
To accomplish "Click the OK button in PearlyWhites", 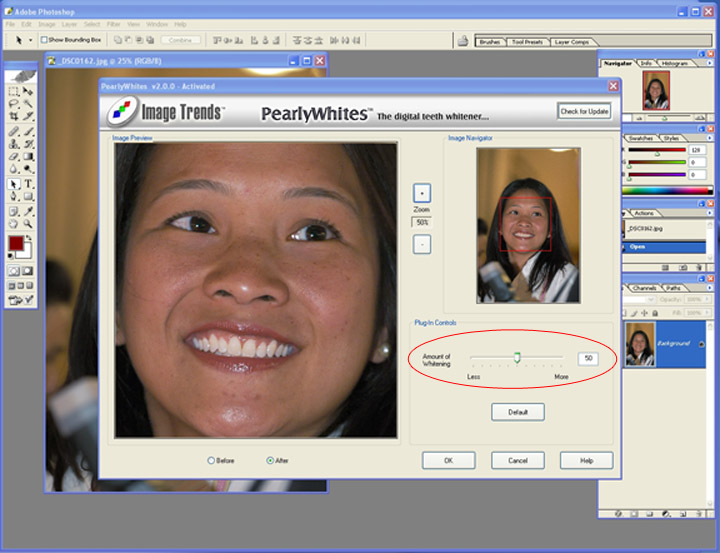I will [x=449, y=460].
